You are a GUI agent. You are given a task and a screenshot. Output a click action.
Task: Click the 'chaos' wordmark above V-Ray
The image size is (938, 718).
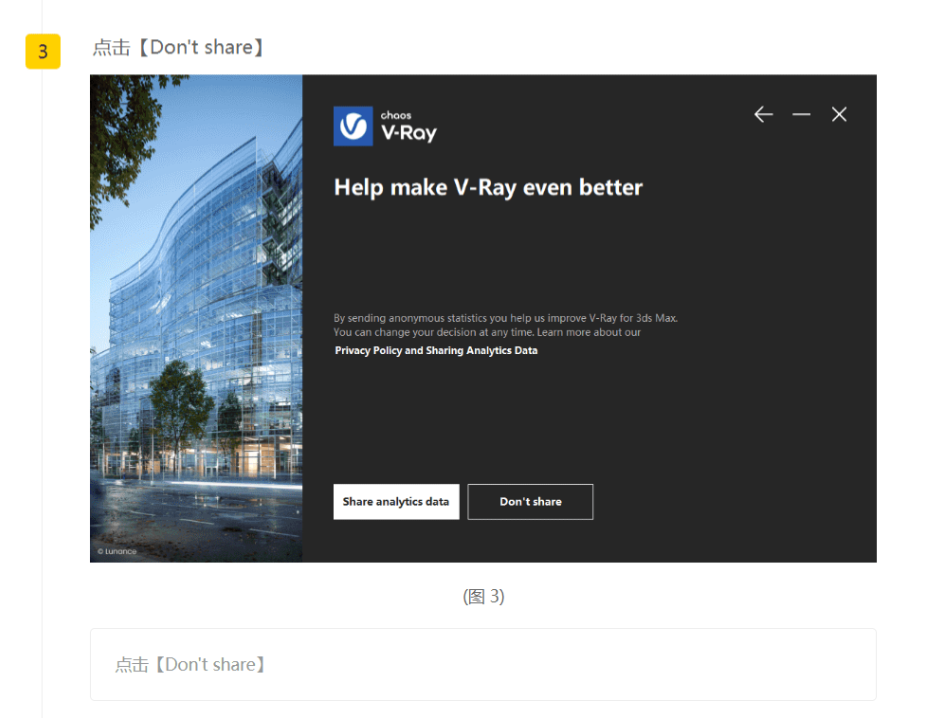pyautogui.click(x=396, y=115)
